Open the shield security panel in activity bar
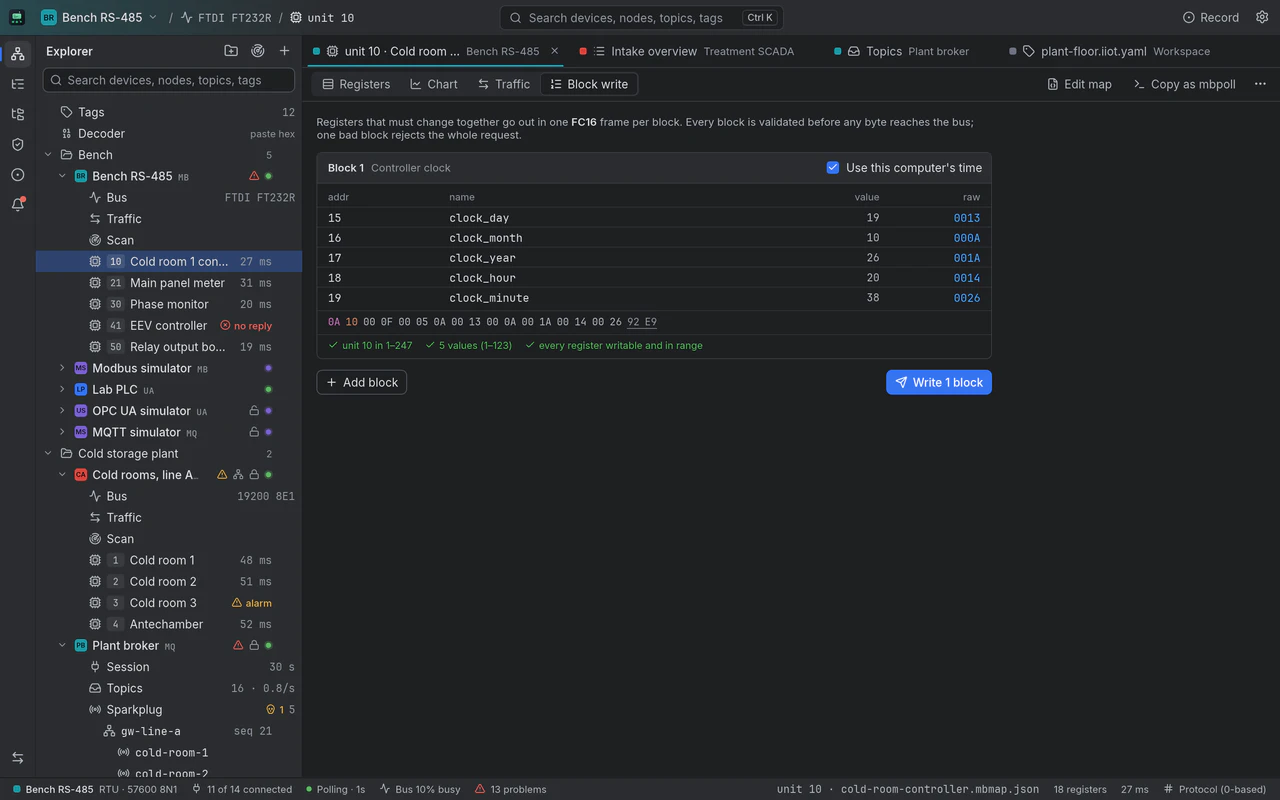 click(x=17, y=144)
